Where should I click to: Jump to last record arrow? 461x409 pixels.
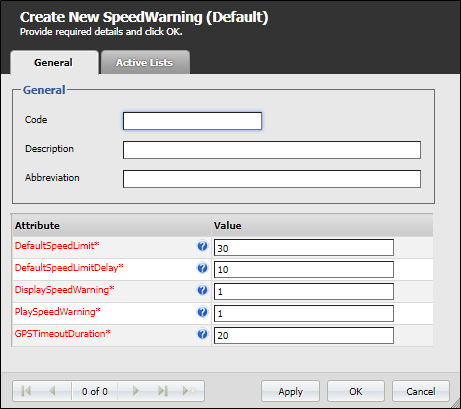pyautogui.click(x=163, y=391)
